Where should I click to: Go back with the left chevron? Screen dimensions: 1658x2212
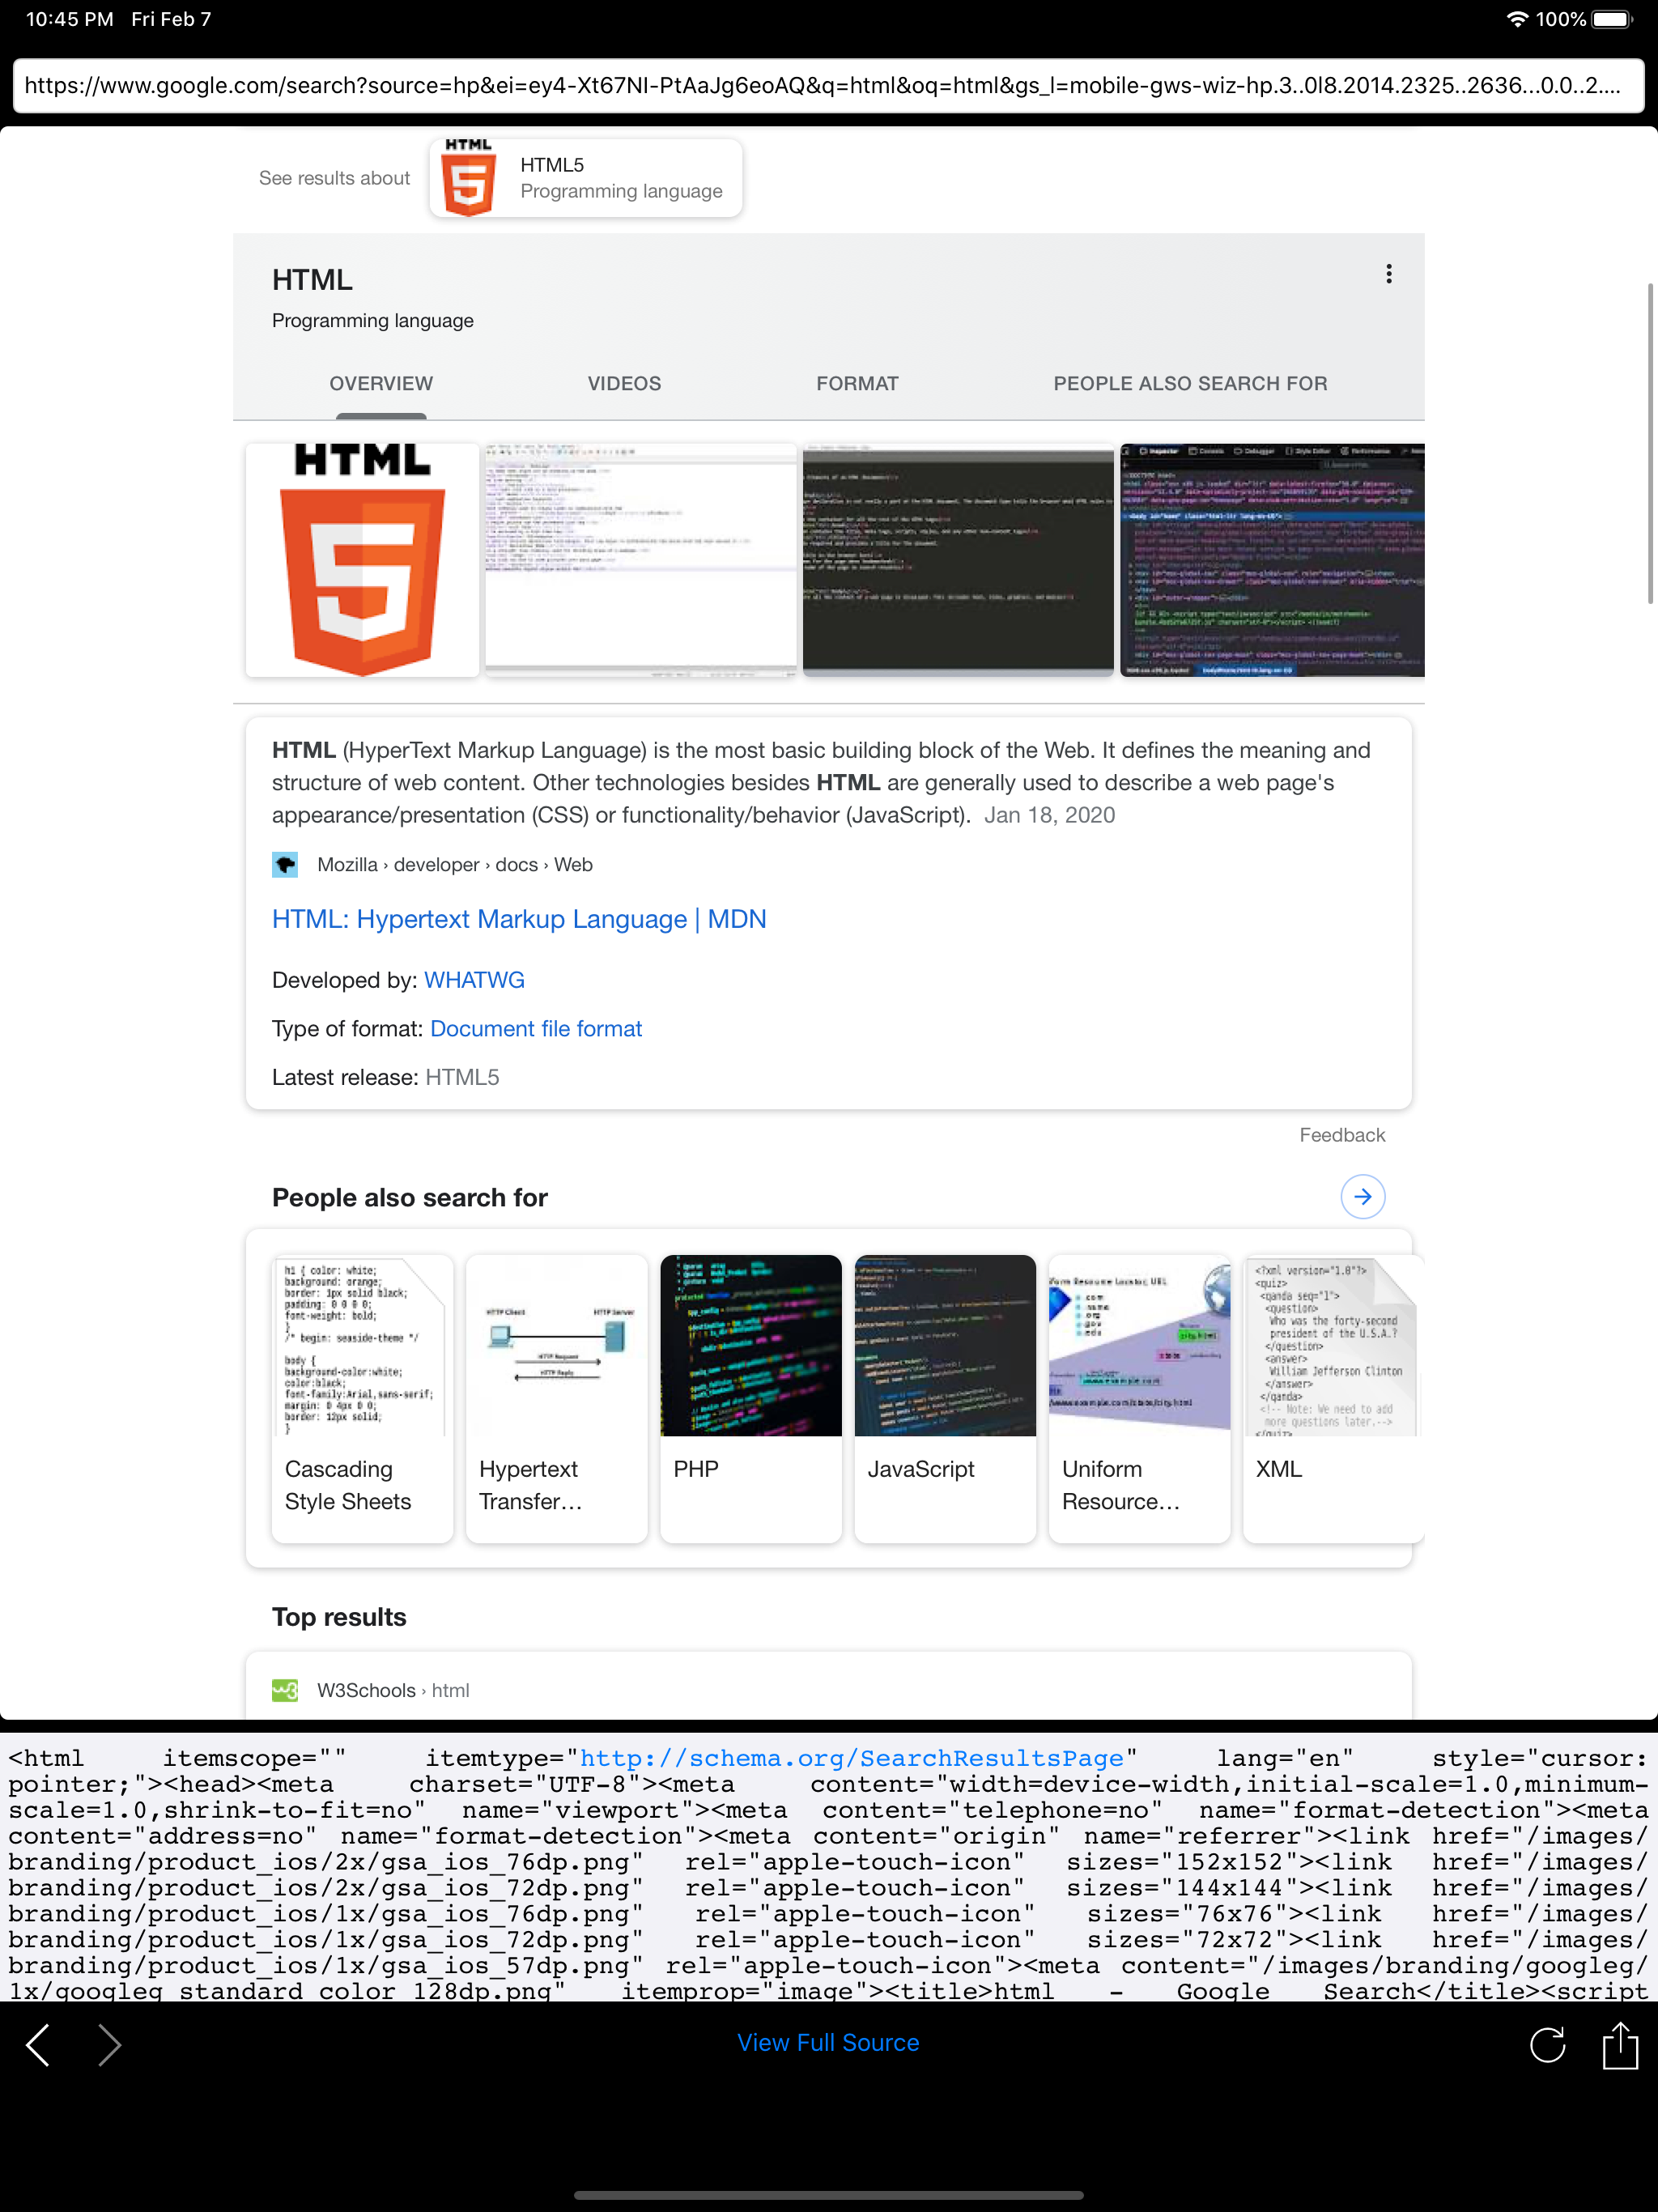pyautogui.click(x=38, y=2045)
